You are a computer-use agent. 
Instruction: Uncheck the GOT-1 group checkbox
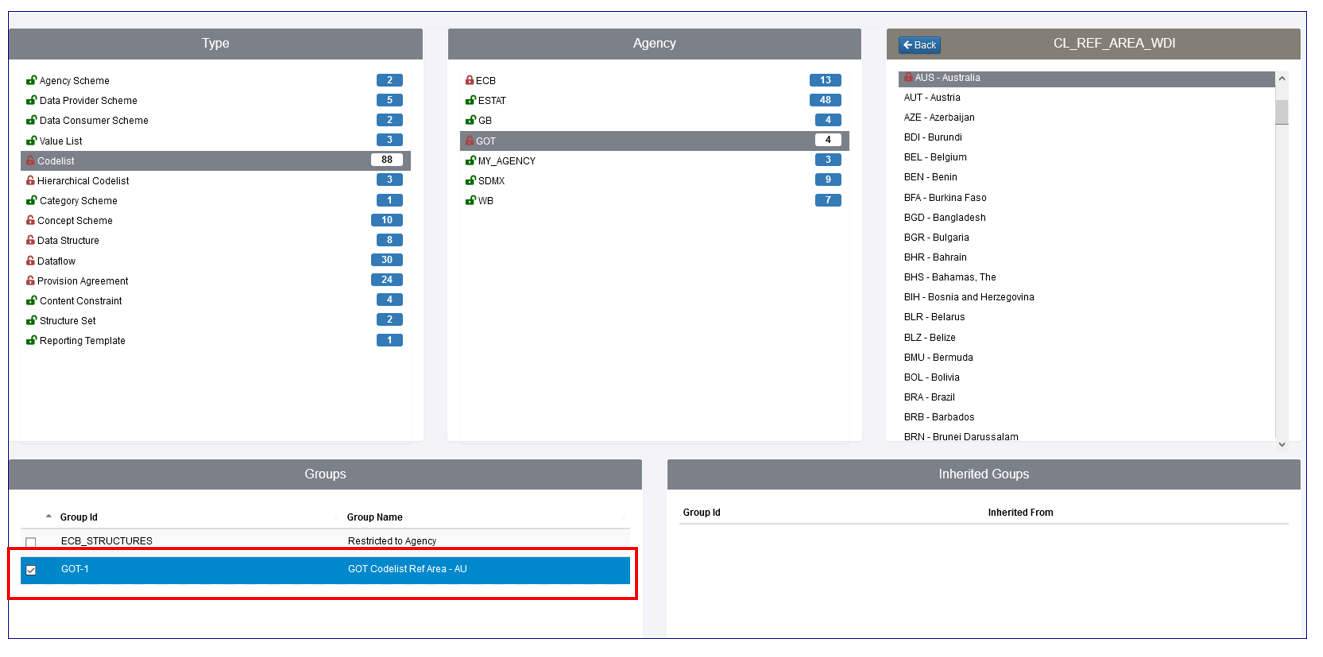pos(31,570)
